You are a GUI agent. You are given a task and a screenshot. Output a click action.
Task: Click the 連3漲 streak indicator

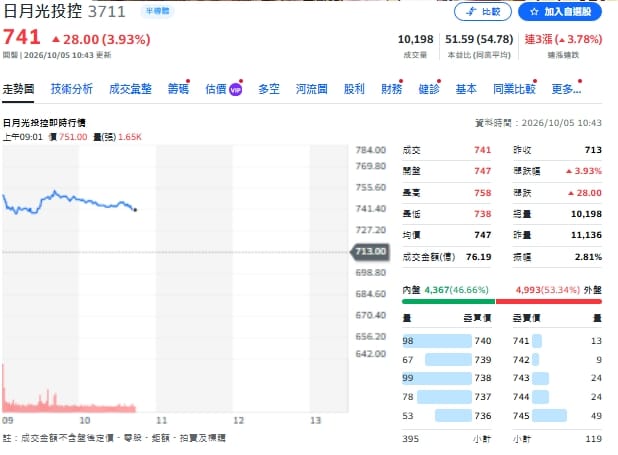point(563,39)
